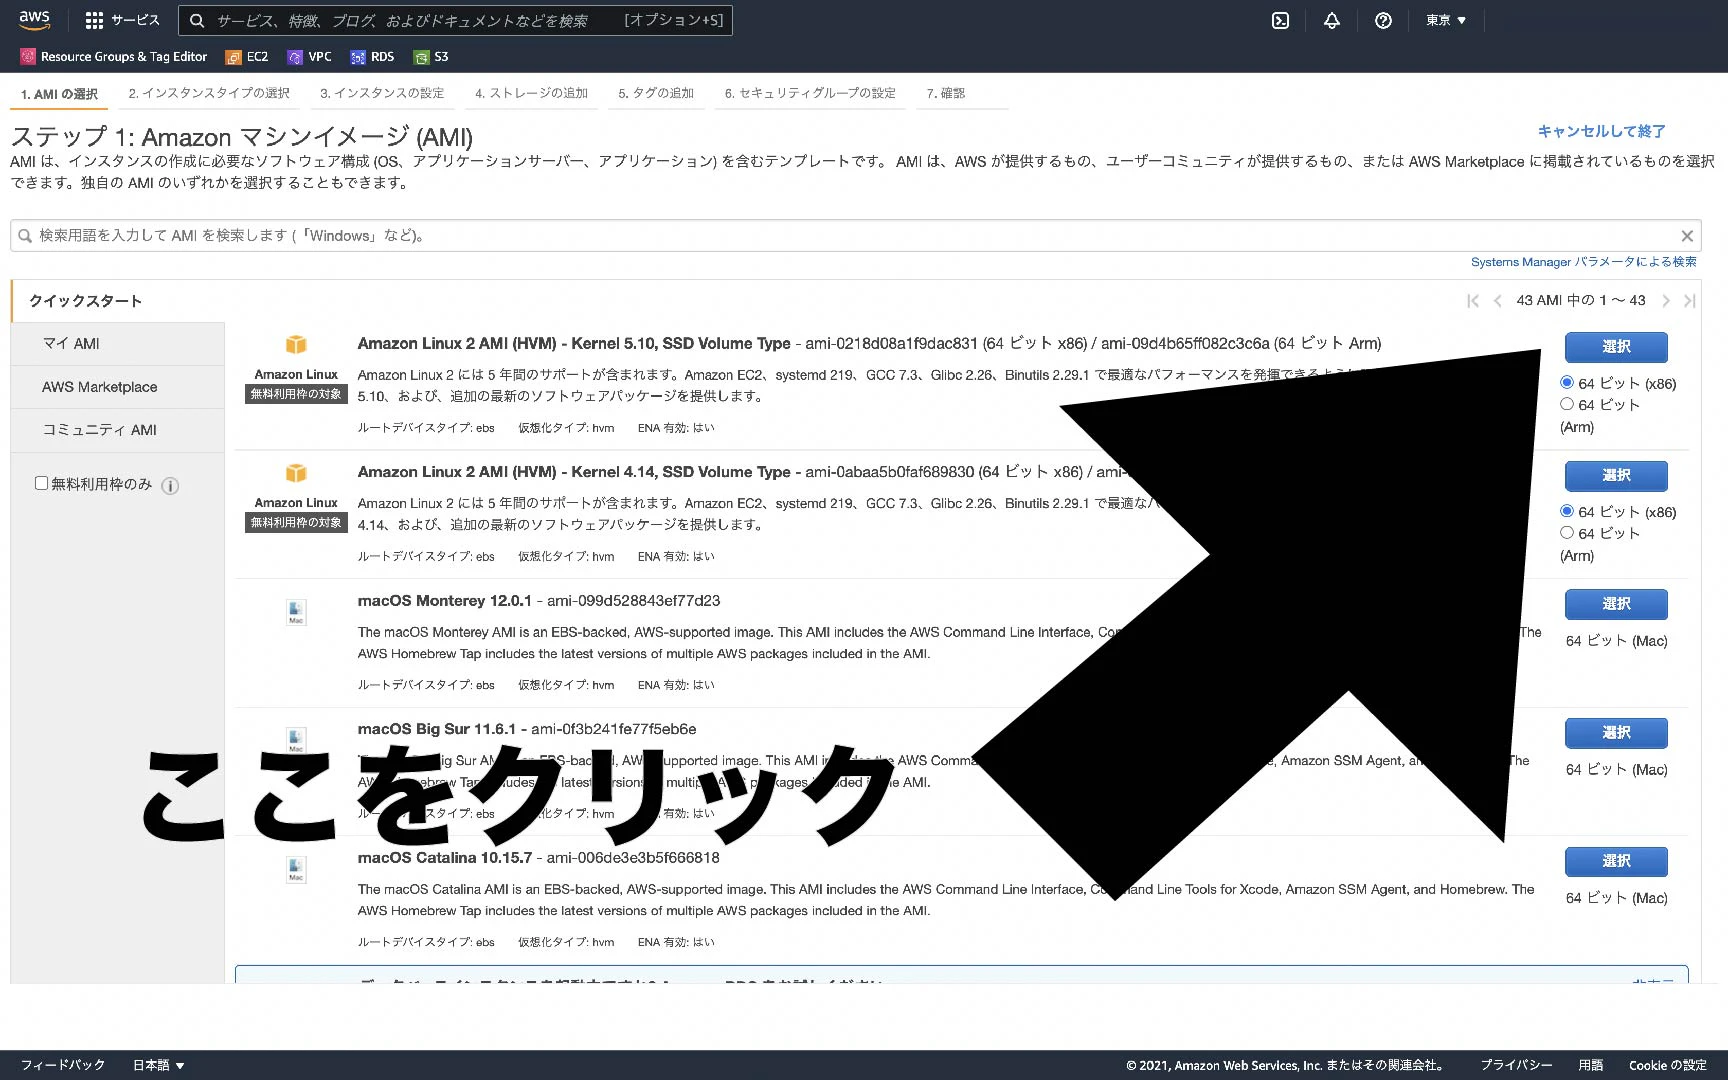The height and width of the screenshot is (1080, 1728).
Task: Open the プライバシー footer link
Action: click(x=1516, y=1065)
